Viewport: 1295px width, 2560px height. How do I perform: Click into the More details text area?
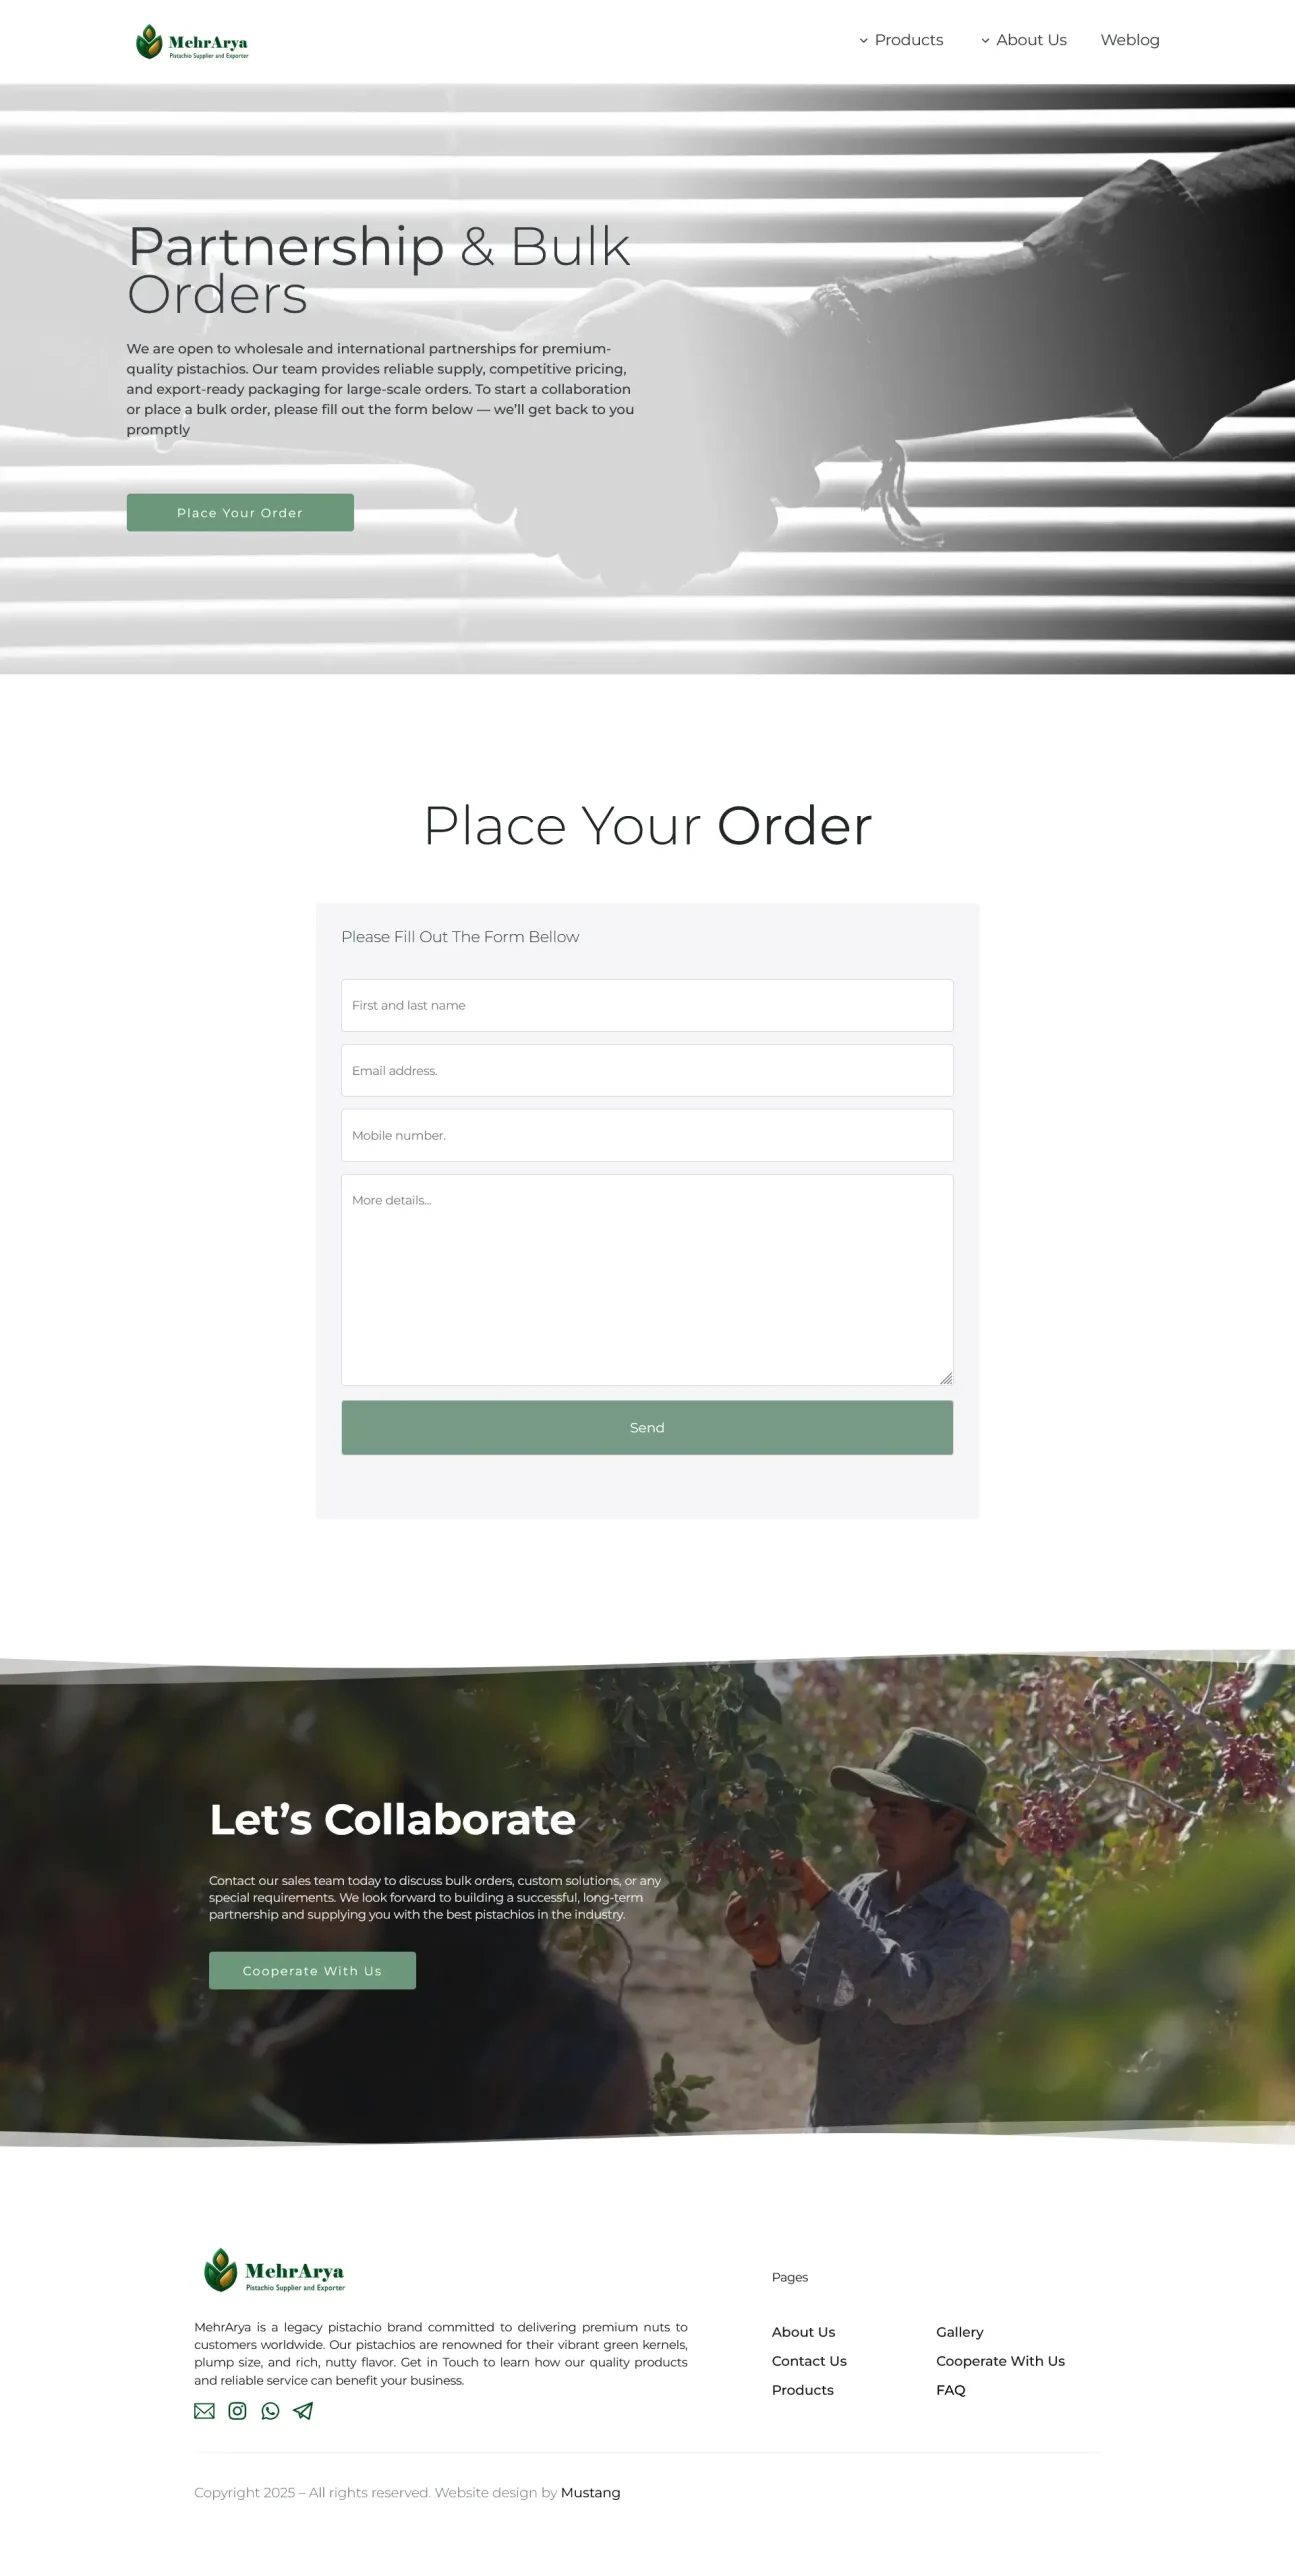pyautogui.click(x=647, y=1280)
